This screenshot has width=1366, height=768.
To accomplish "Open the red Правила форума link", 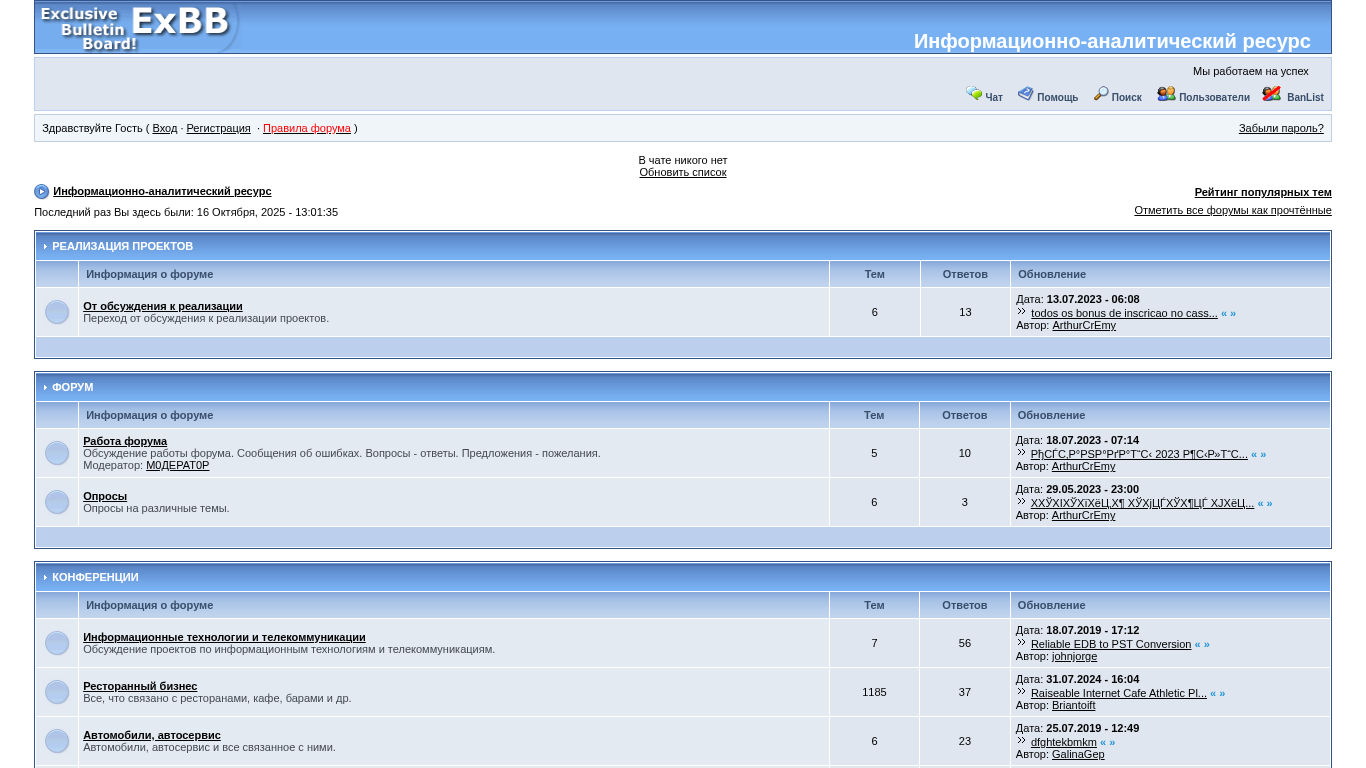I will coord(307,128).
